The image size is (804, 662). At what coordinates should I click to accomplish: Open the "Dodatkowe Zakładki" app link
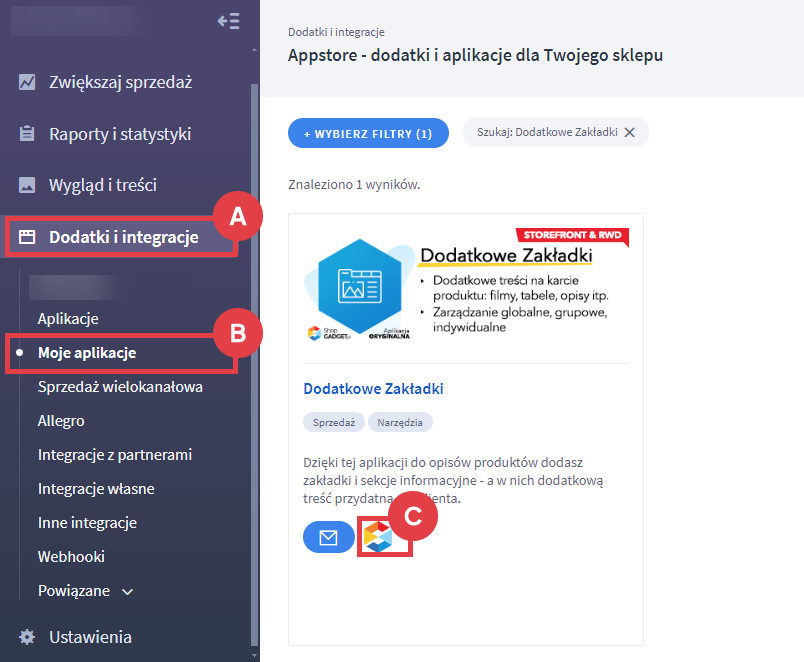click(x=373, y=388)
